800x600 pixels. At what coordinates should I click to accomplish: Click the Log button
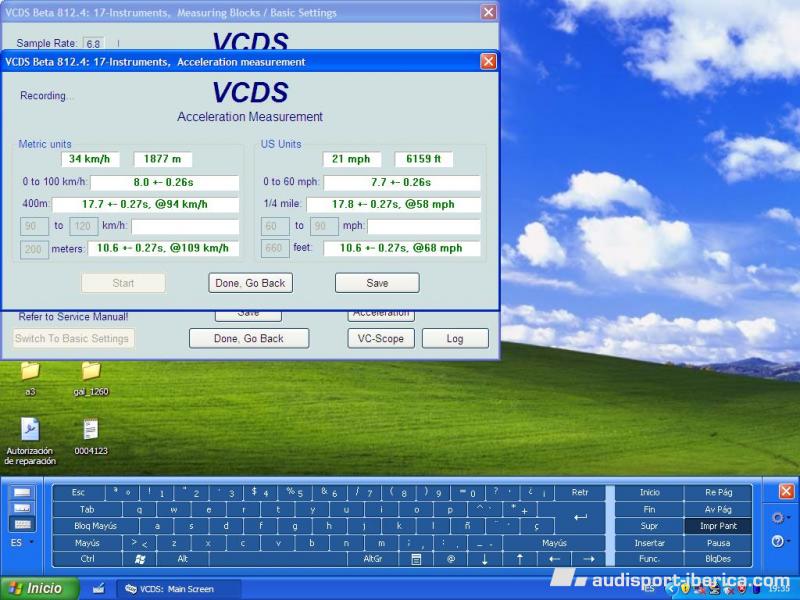pyautogui.click(x=455, y=338)
